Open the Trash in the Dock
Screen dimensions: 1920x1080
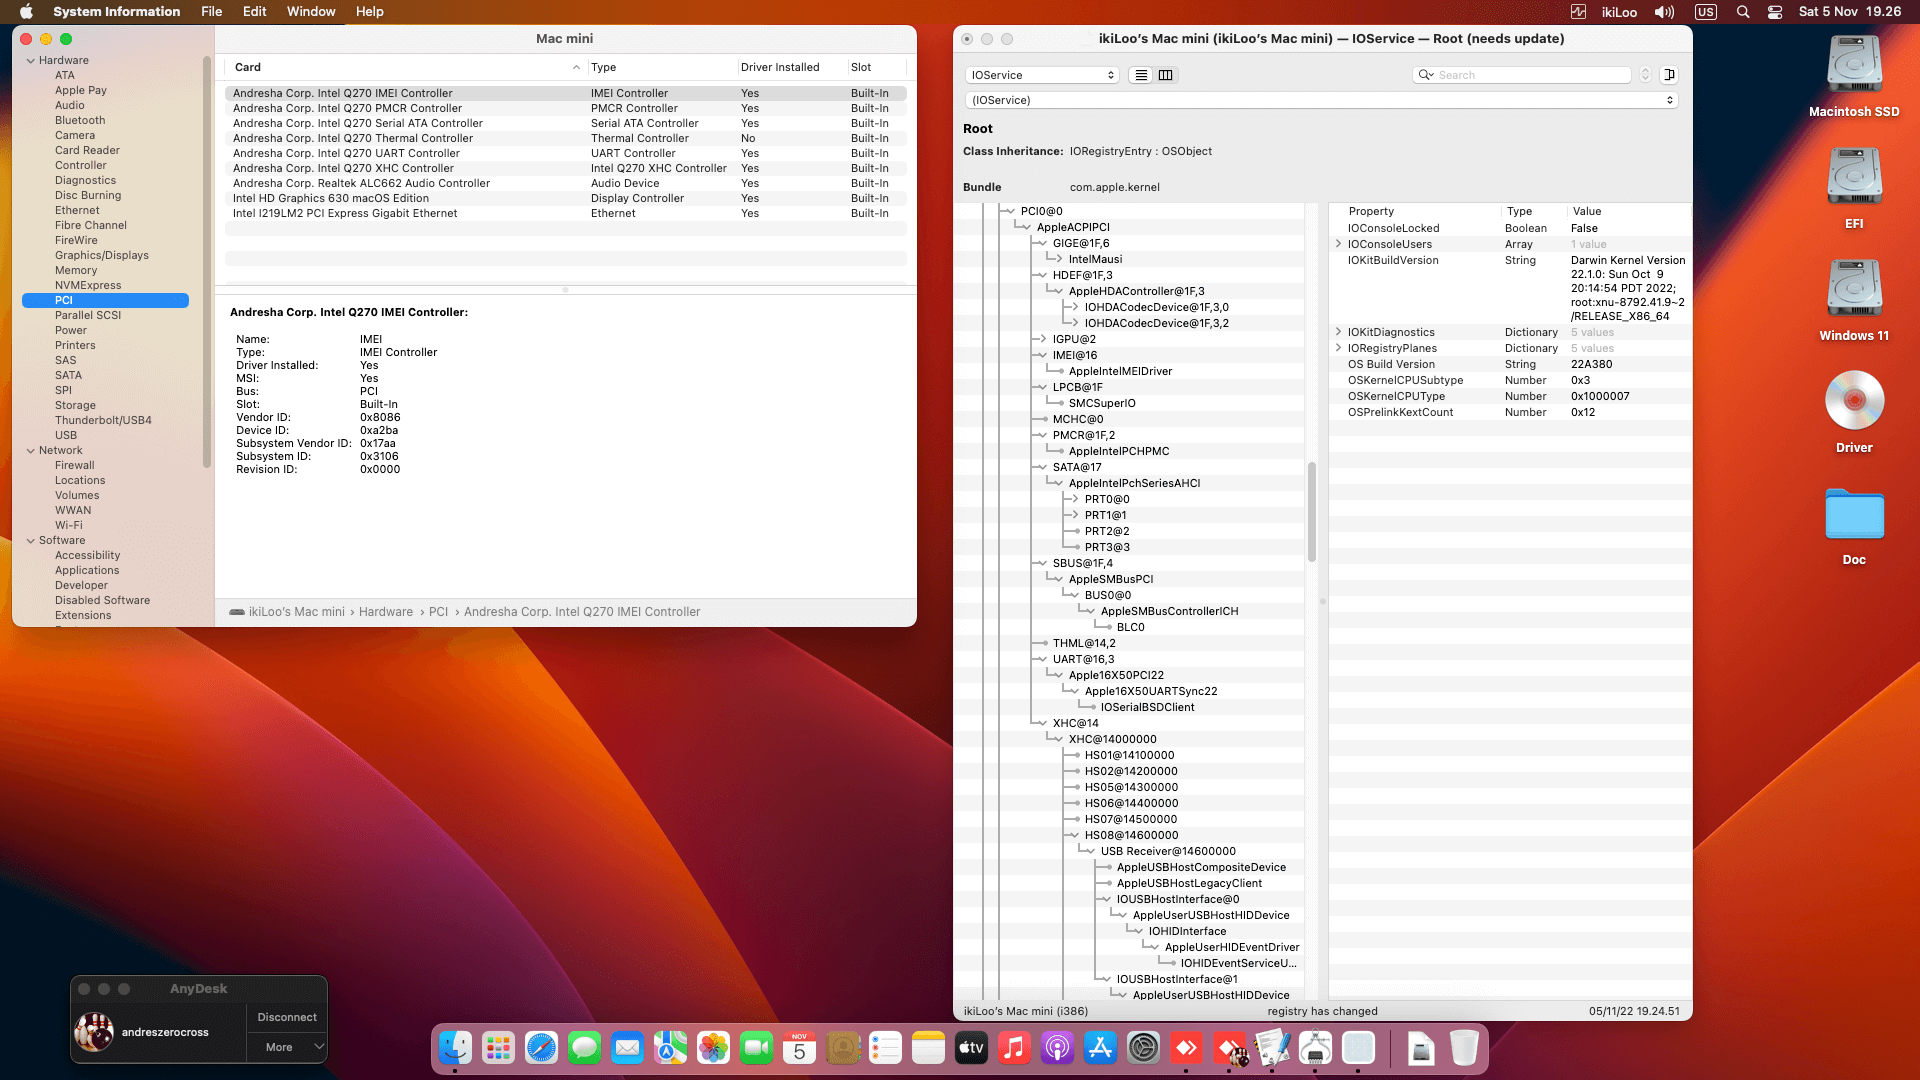(1464, 1047)
